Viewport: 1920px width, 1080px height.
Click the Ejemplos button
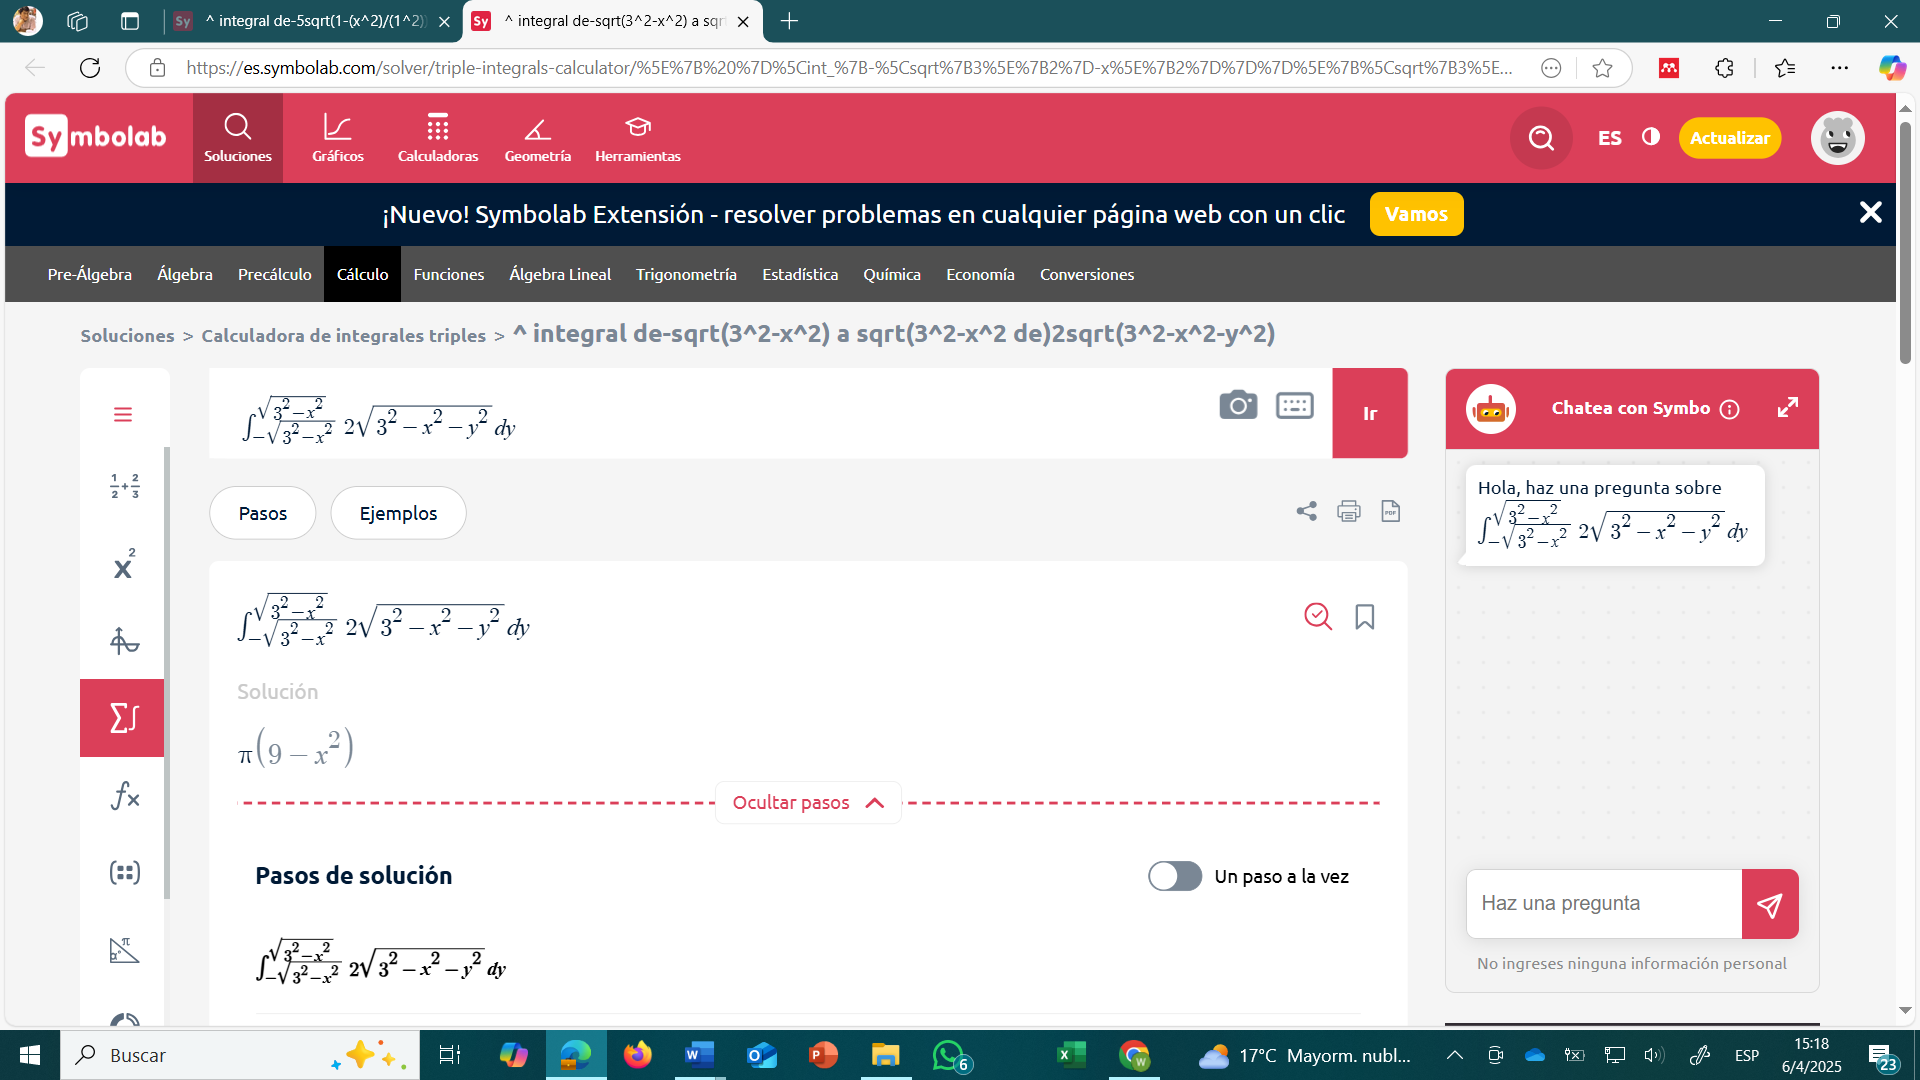click(398, 513)
